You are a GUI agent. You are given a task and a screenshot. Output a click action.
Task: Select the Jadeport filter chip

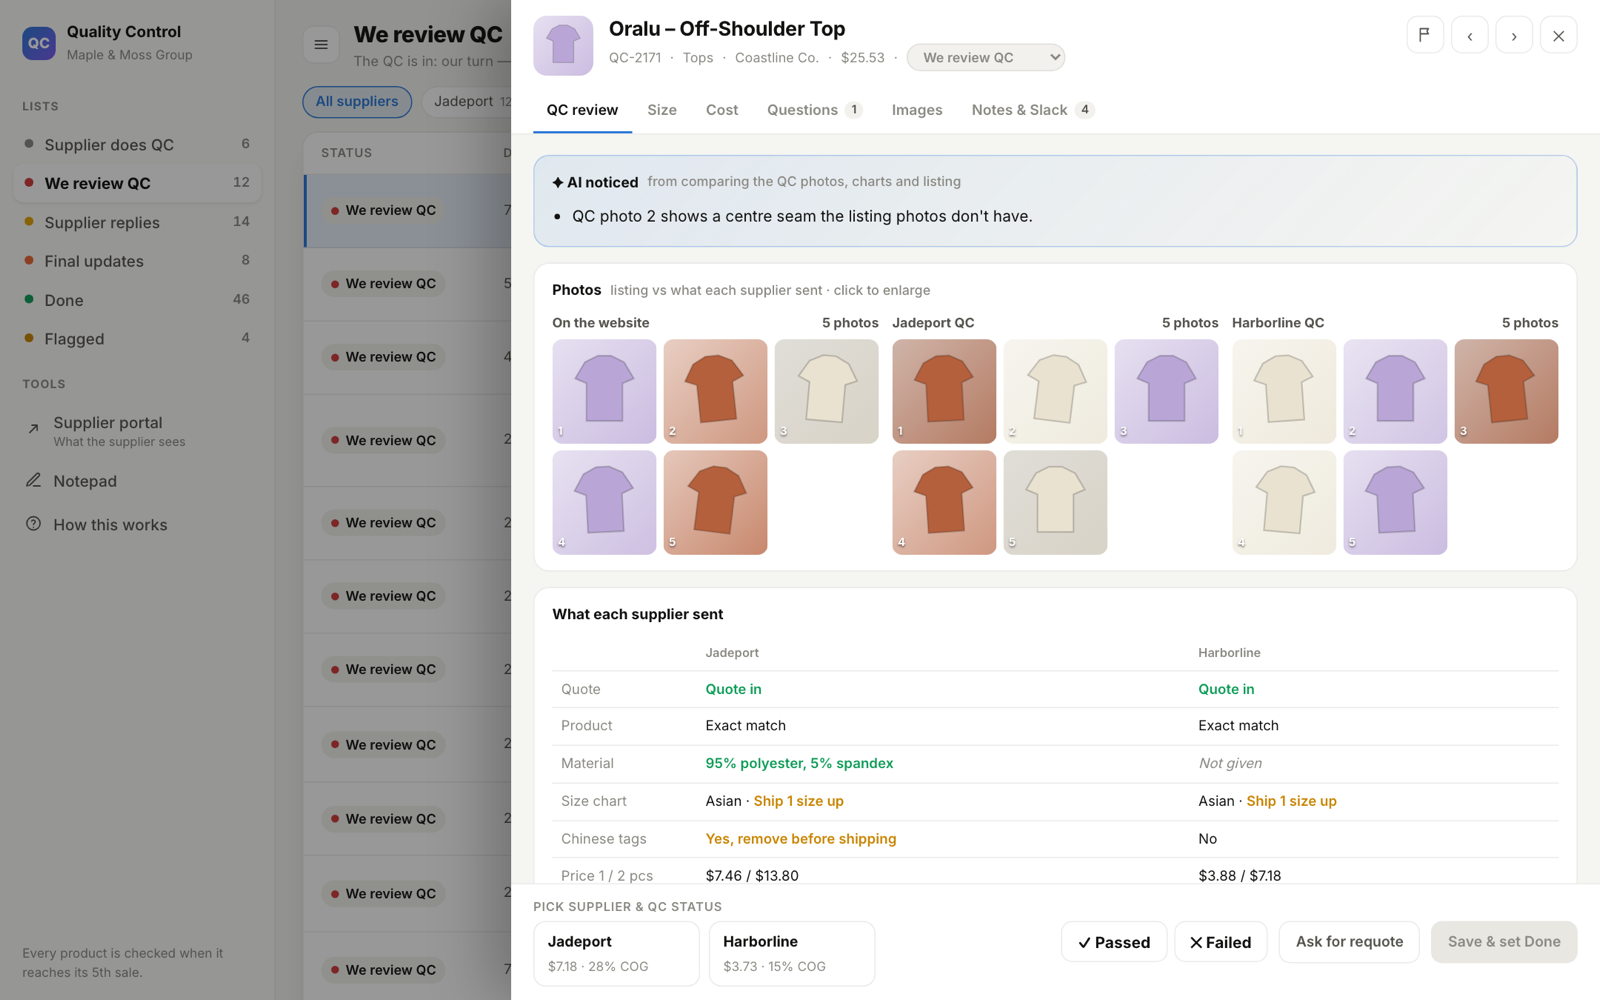(467, 101)
